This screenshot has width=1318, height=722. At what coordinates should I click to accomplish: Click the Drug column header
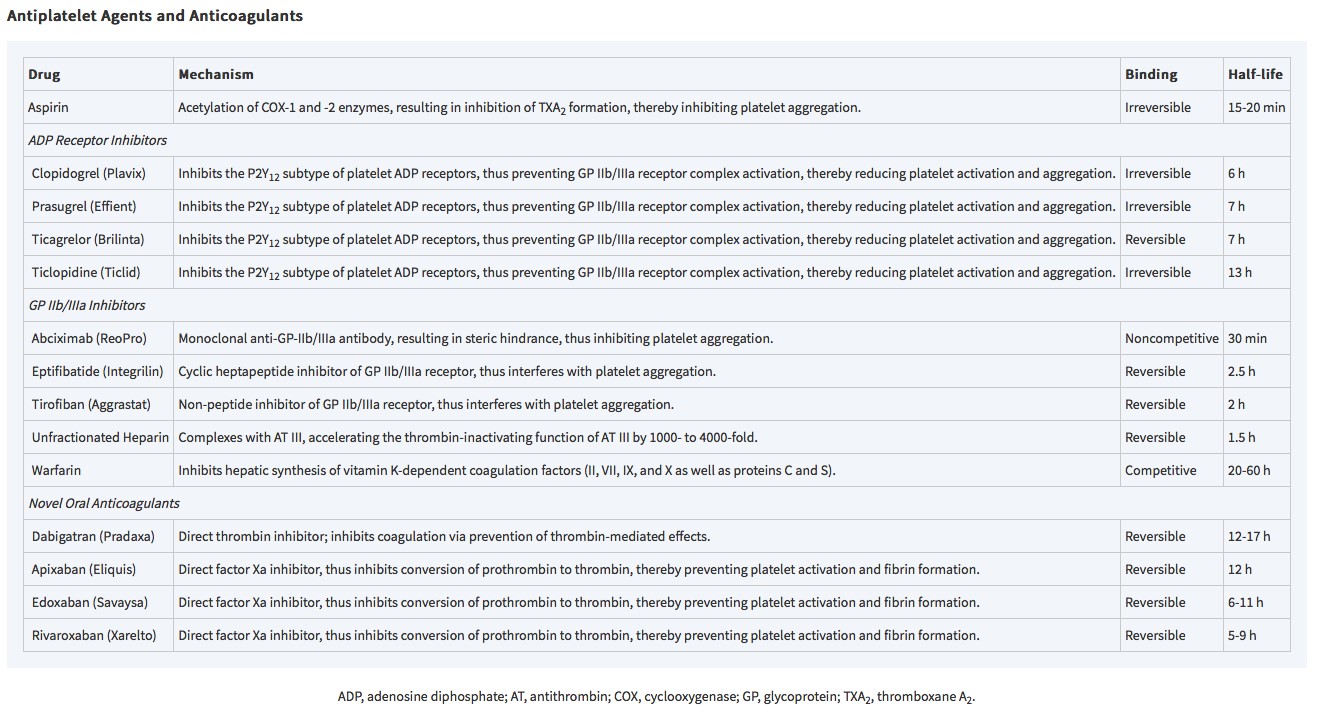coord(44,74)
